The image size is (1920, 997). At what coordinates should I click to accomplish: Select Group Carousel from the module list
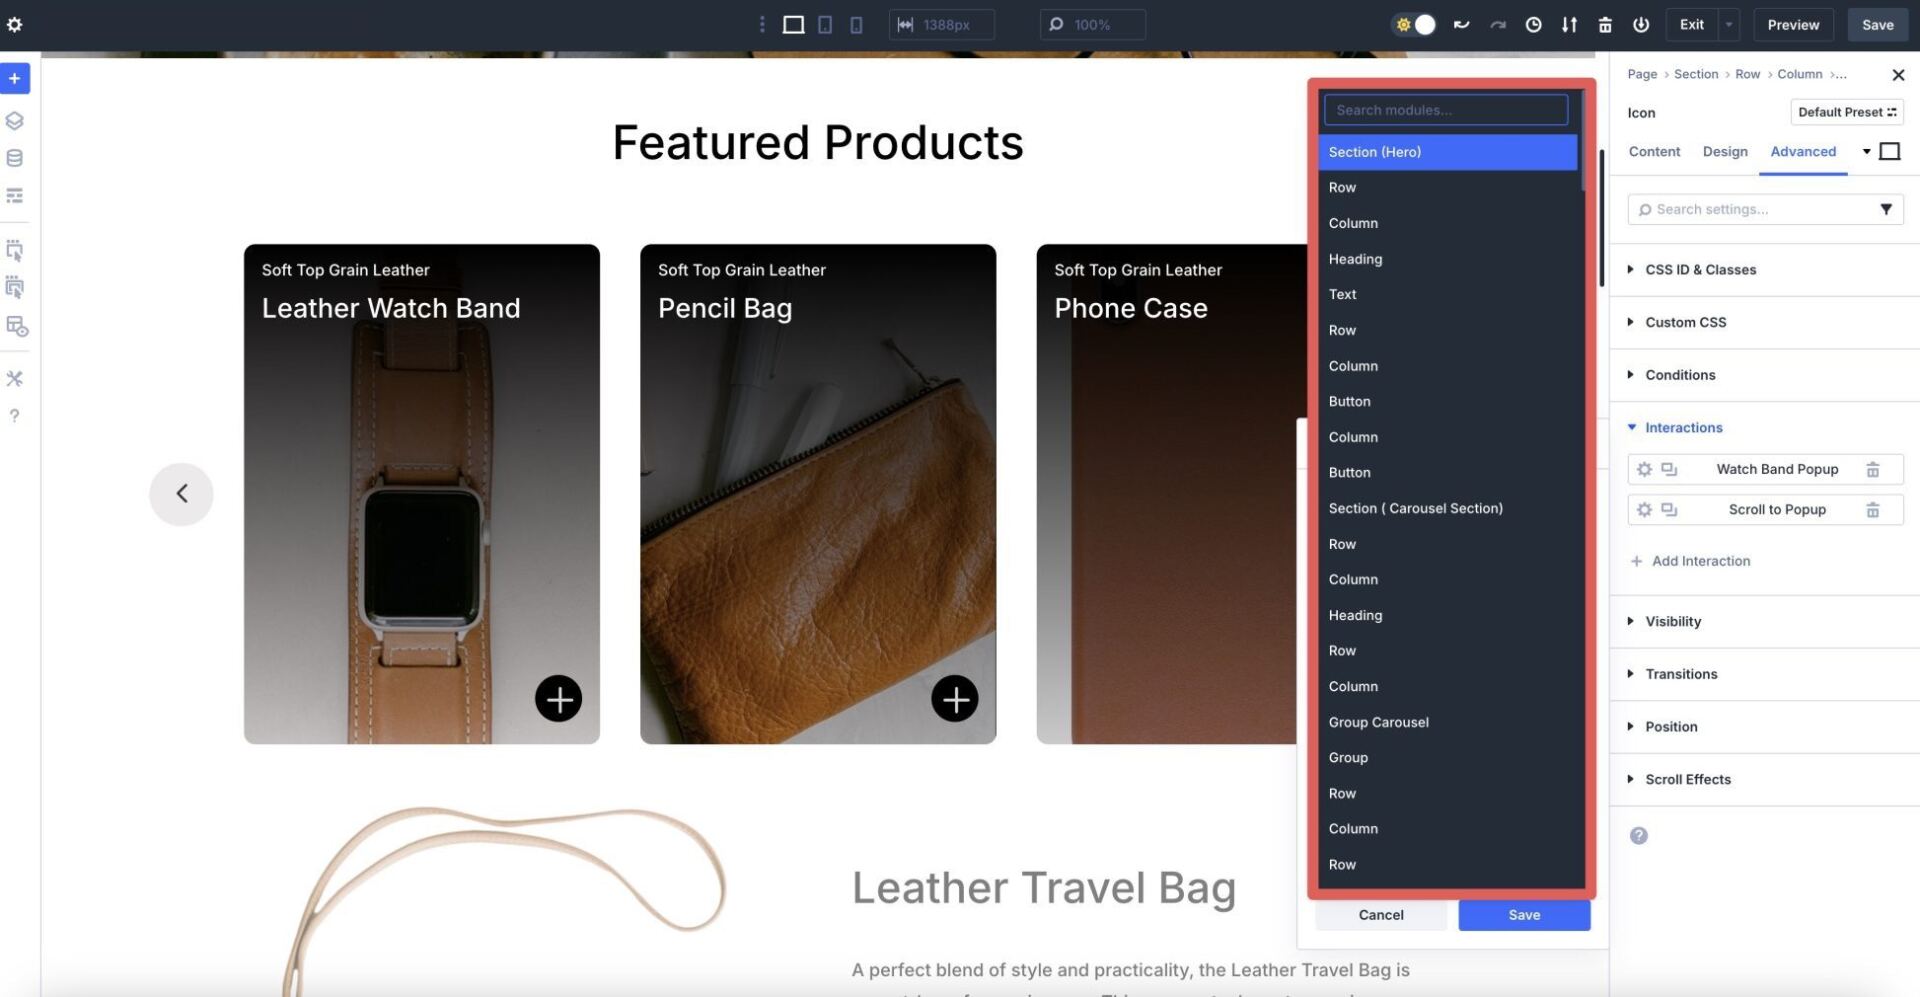1378,721
